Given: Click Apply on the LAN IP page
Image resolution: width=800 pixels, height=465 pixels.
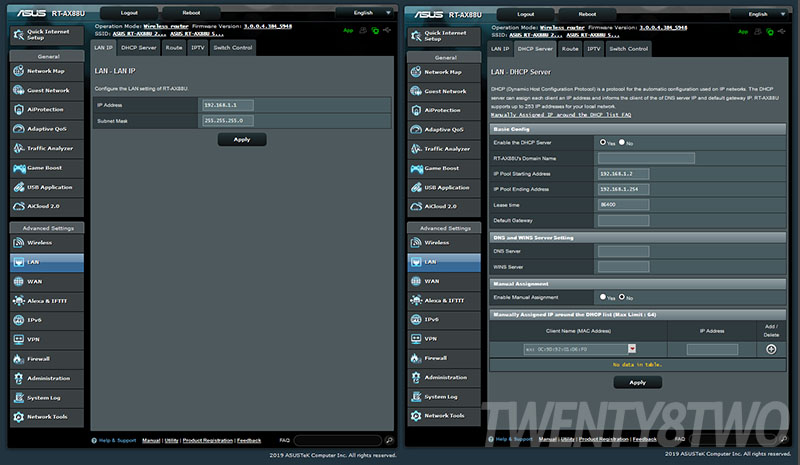Looking at the screenshot, I should point(242,139).
